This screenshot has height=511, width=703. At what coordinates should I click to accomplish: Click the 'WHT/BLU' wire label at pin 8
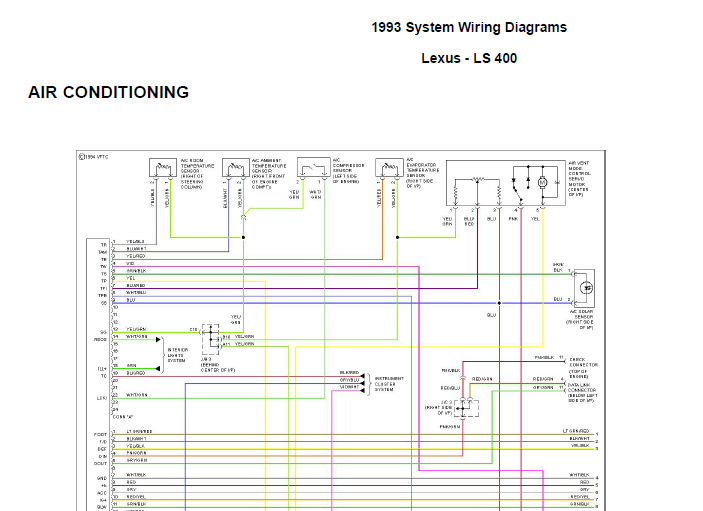tap(136, 292)
